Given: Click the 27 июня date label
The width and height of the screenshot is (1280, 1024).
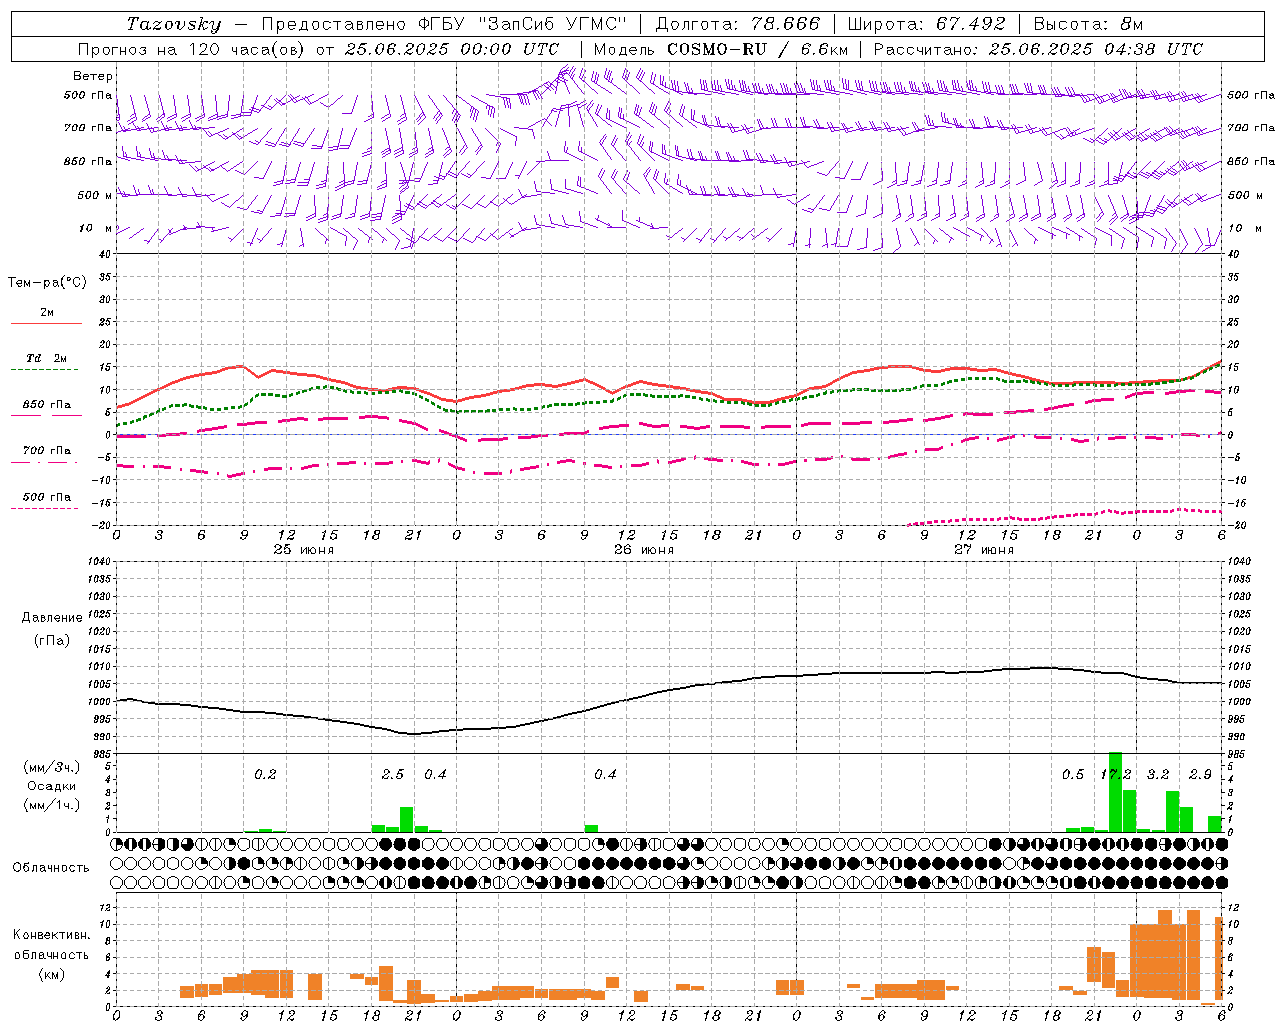Looking at the screenshot, I should pyautogui.click(x=984, y=550).
